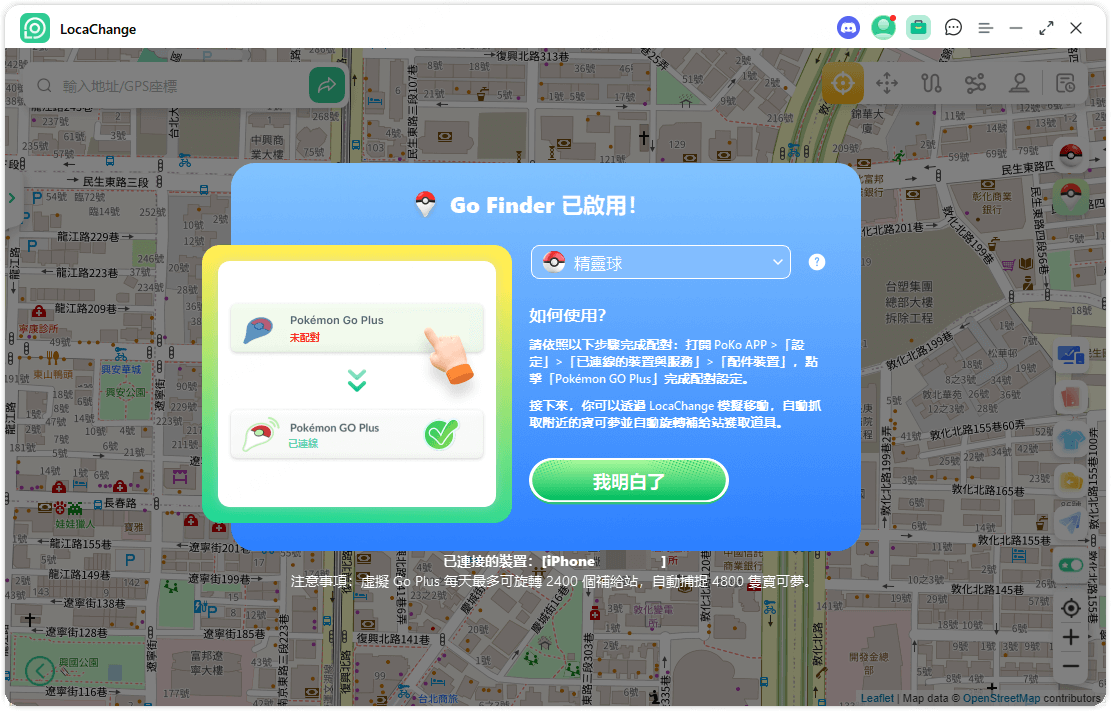
Task: Open the multi-device control icon
Action: 1071,354
